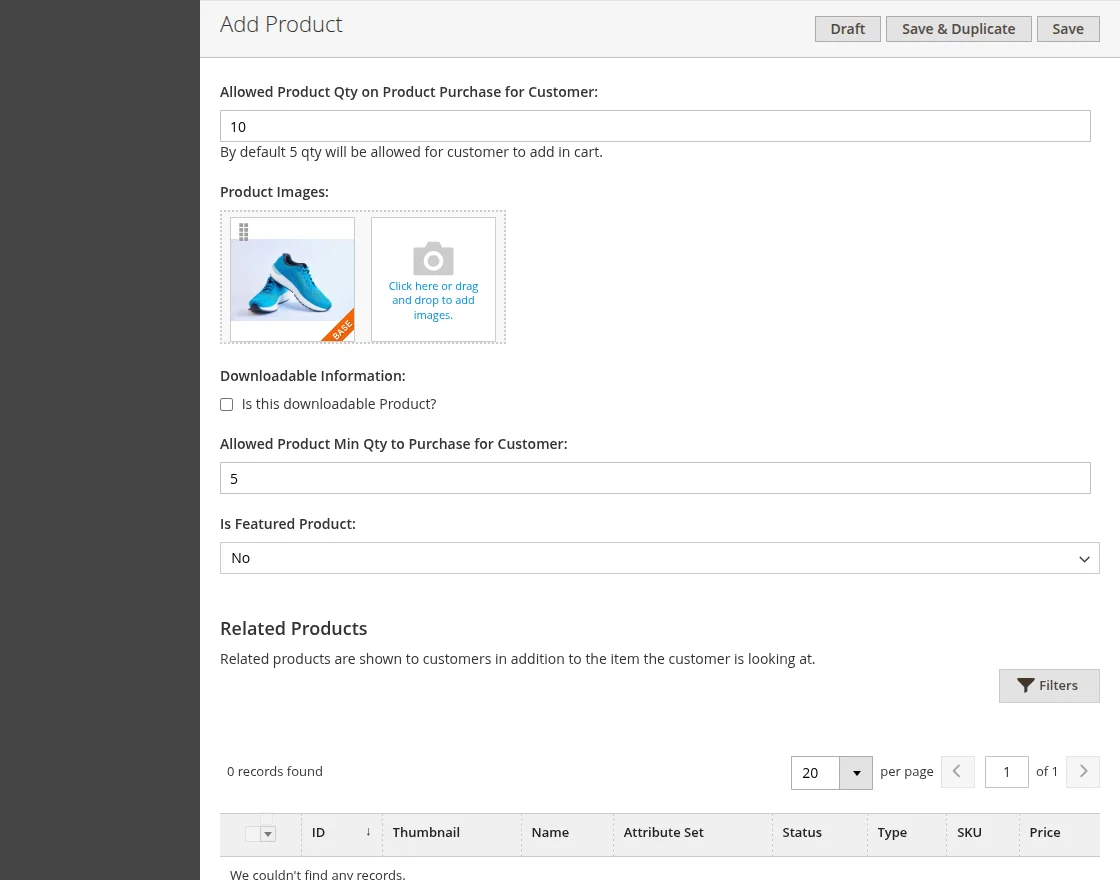Open the select-all options arrow in header

coord(268,834)
